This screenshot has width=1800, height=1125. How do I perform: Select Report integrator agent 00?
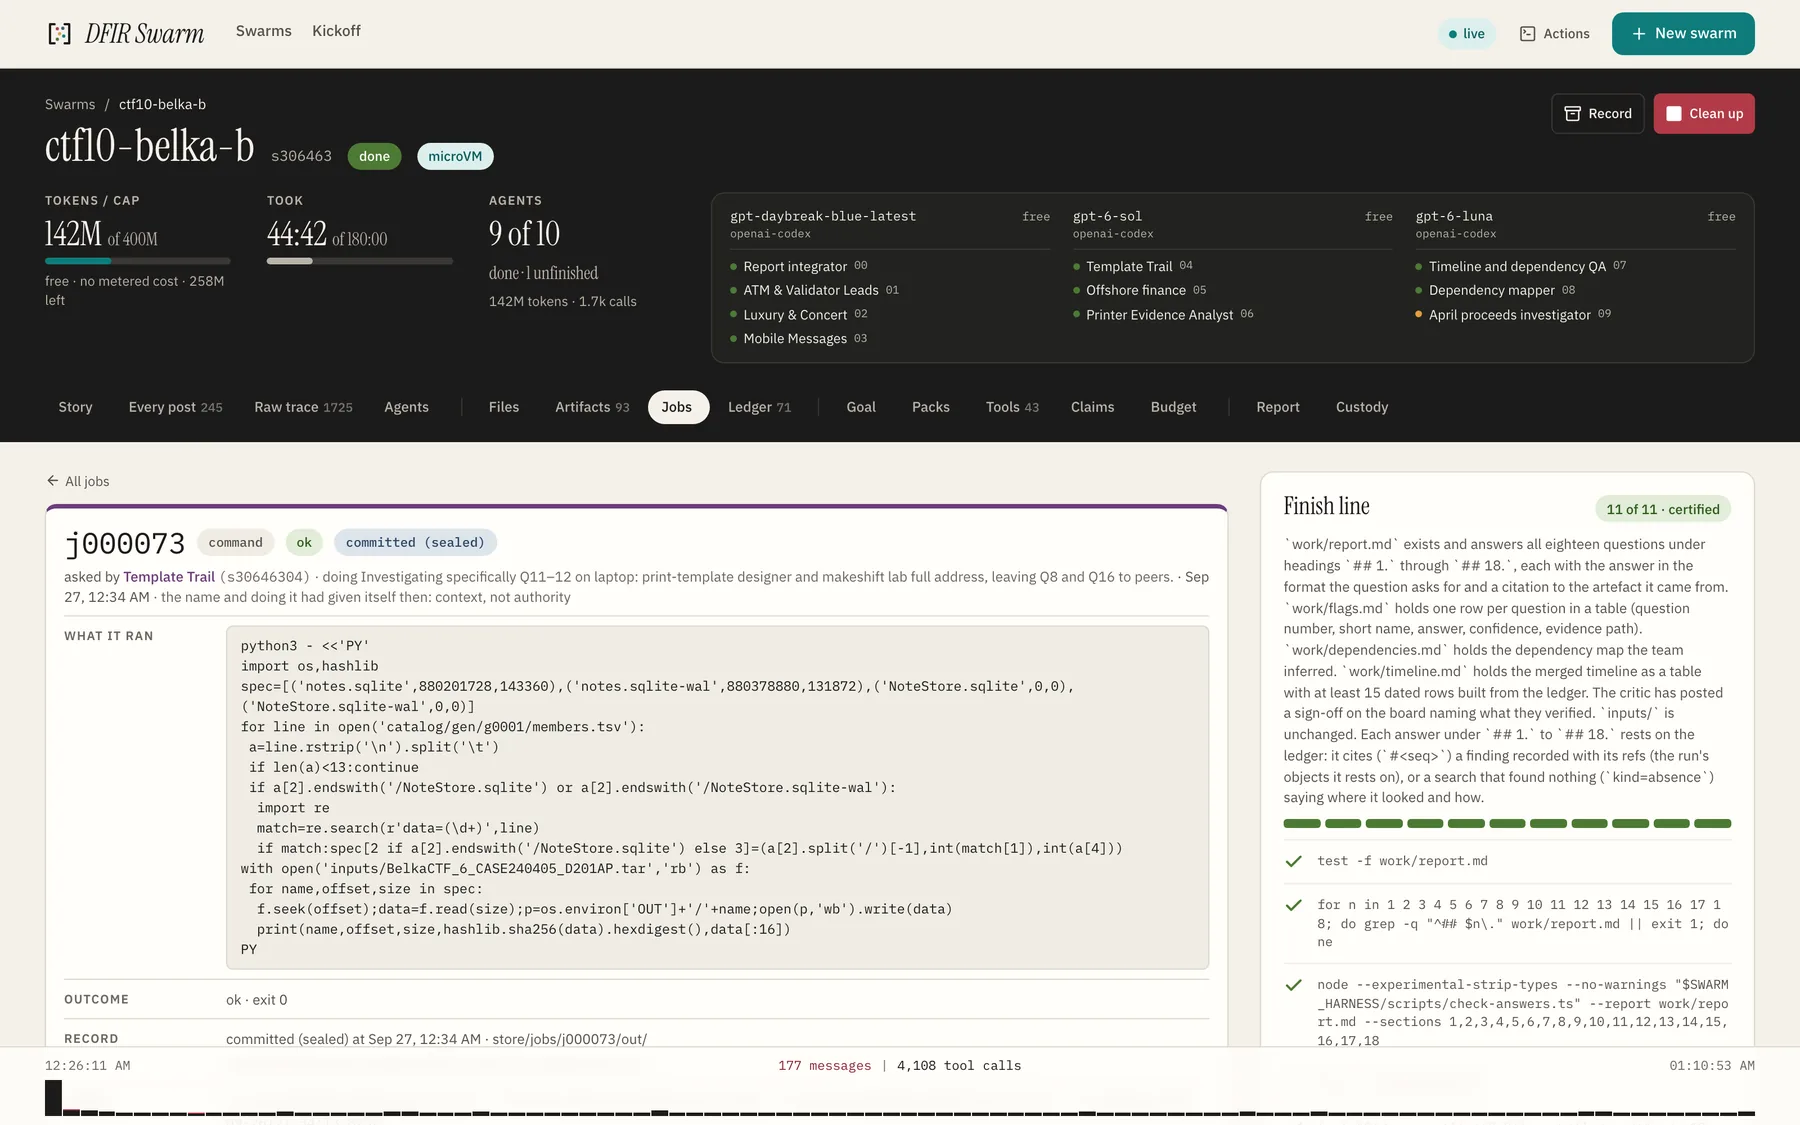click(x=799, y=266)
